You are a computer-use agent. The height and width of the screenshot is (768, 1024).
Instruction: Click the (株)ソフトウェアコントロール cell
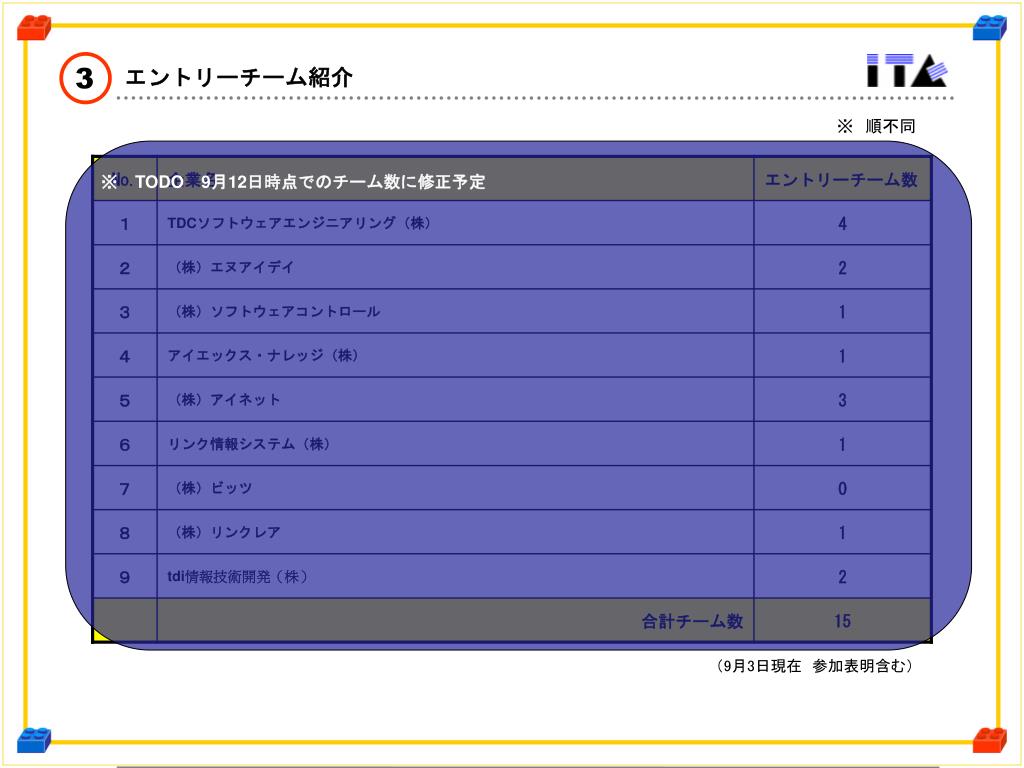tap(455, 312)
